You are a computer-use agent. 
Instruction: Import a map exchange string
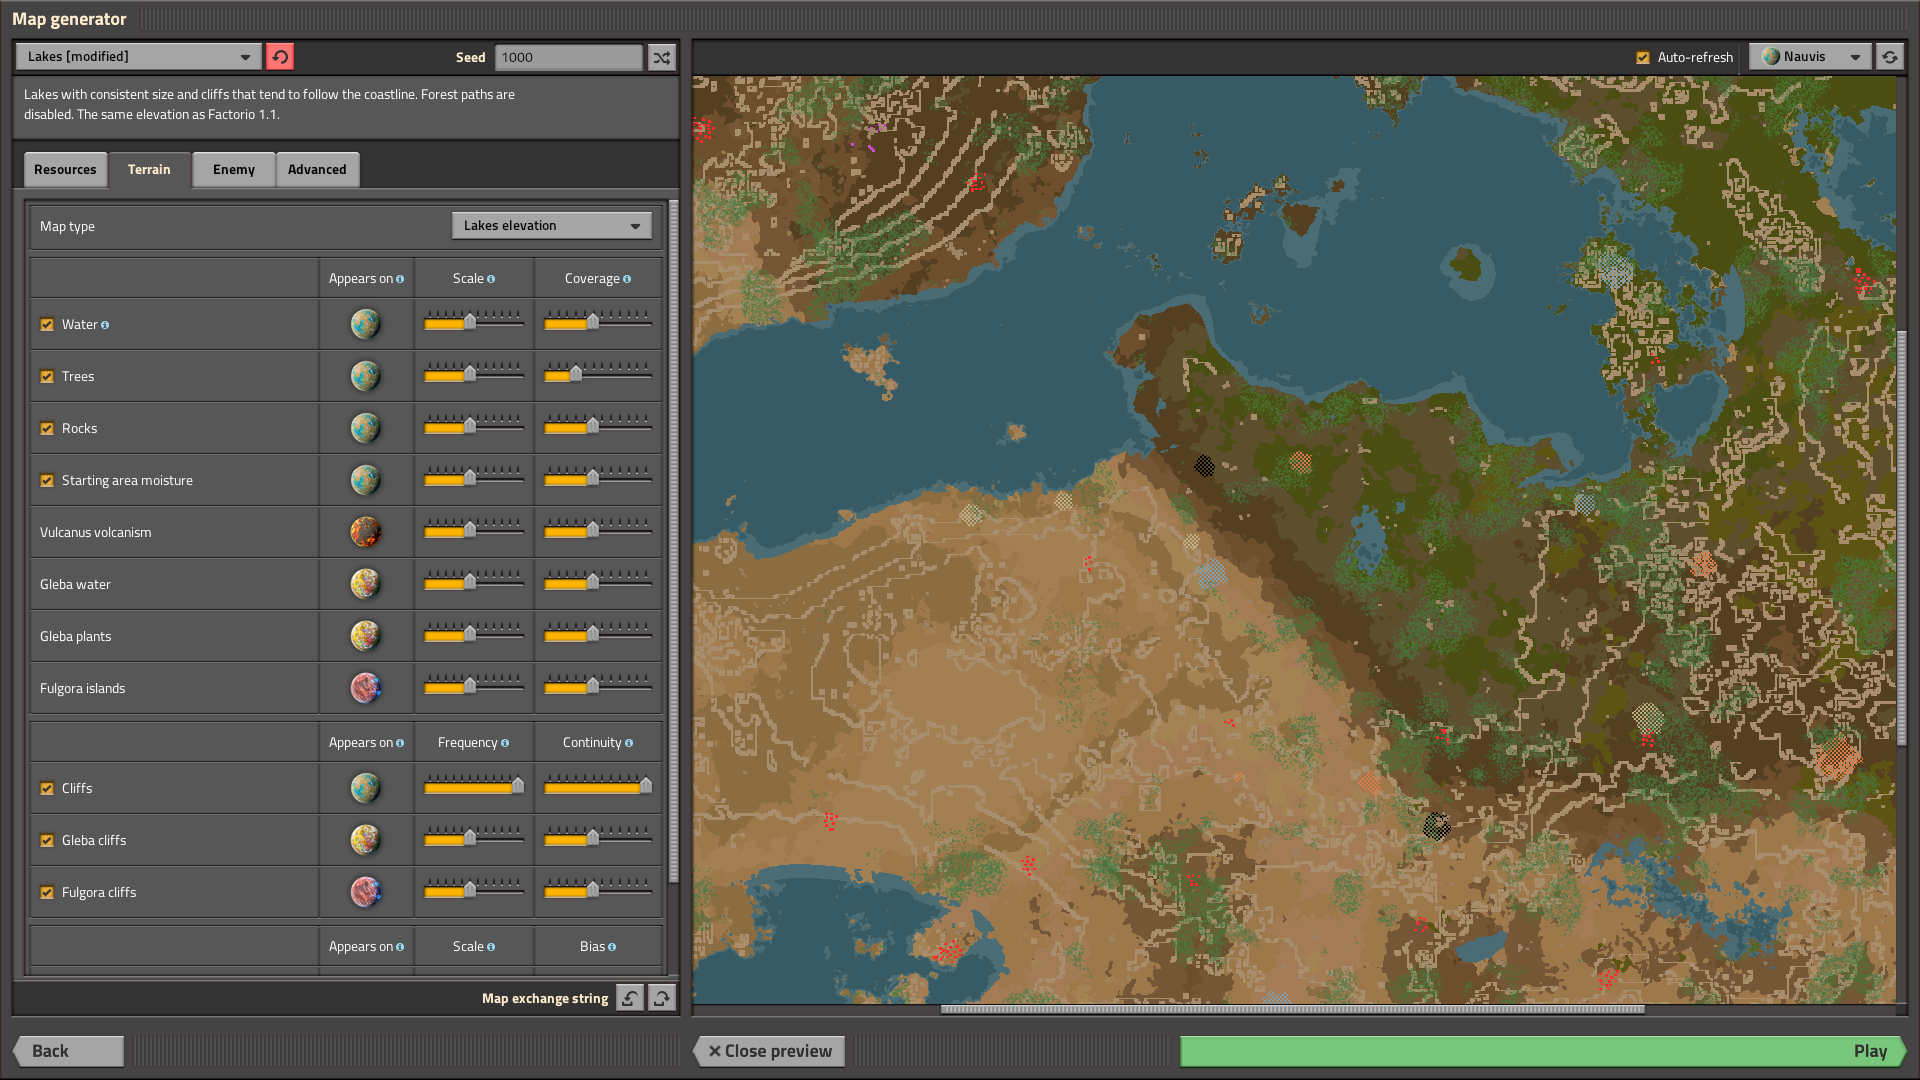[x=630, y=998]
